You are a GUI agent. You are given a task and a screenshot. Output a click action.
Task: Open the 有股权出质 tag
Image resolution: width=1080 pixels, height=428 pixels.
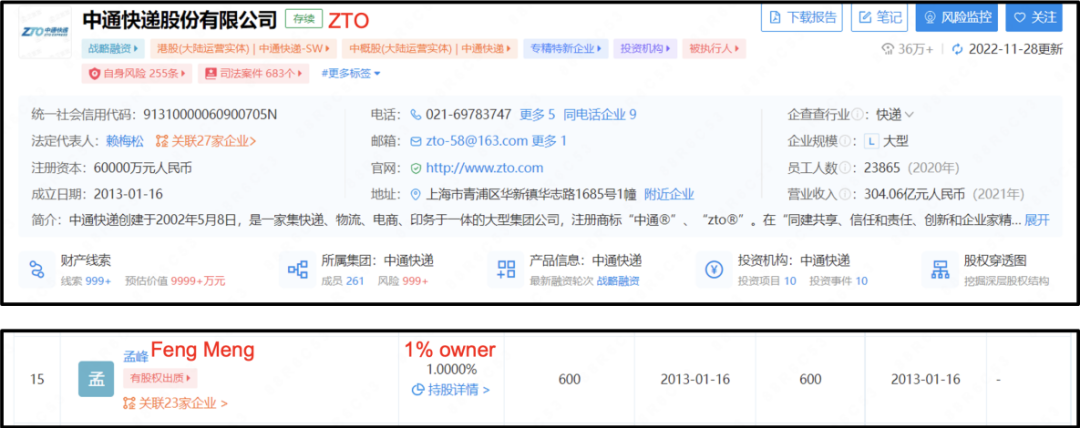(x=160, y=378)
